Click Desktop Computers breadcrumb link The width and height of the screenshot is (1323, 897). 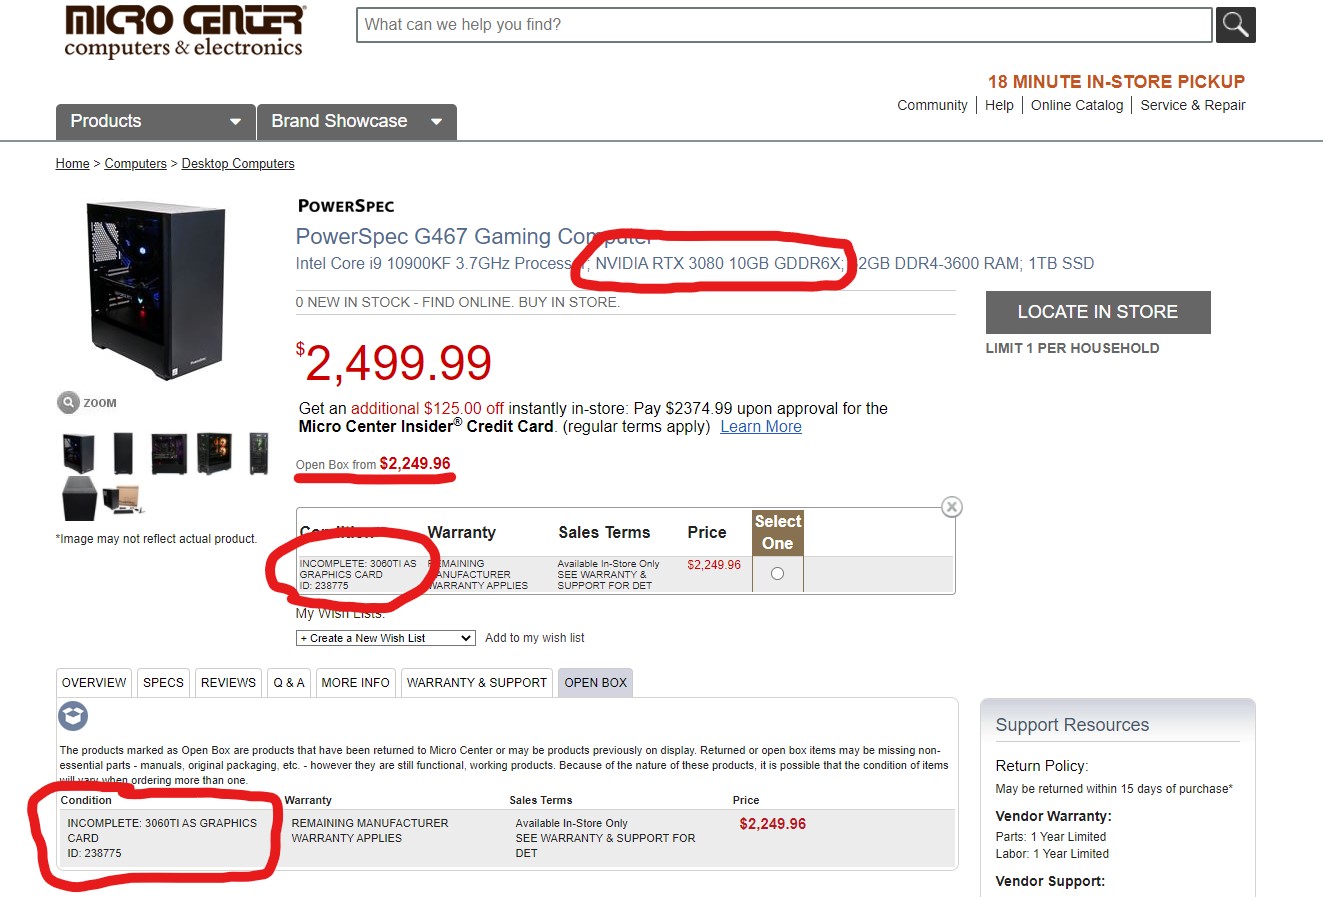click(238, 163)
